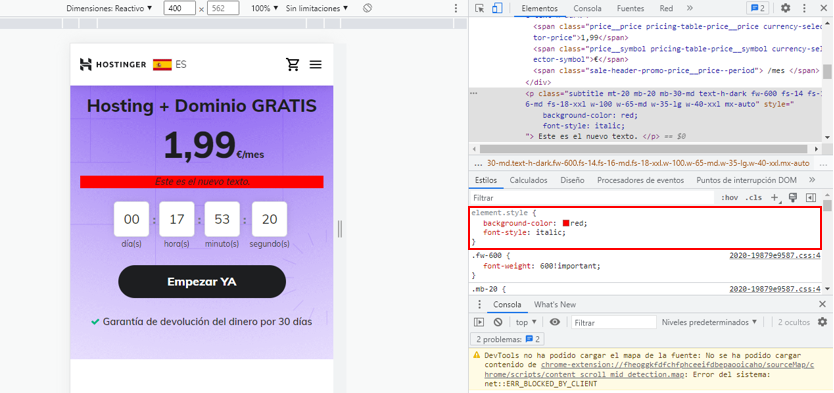Clear the console with the ban icon

tap(498, 322)
